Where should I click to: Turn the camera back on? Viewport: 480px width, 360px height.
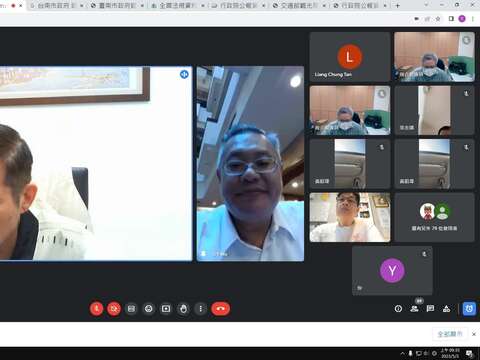(114, 309)
